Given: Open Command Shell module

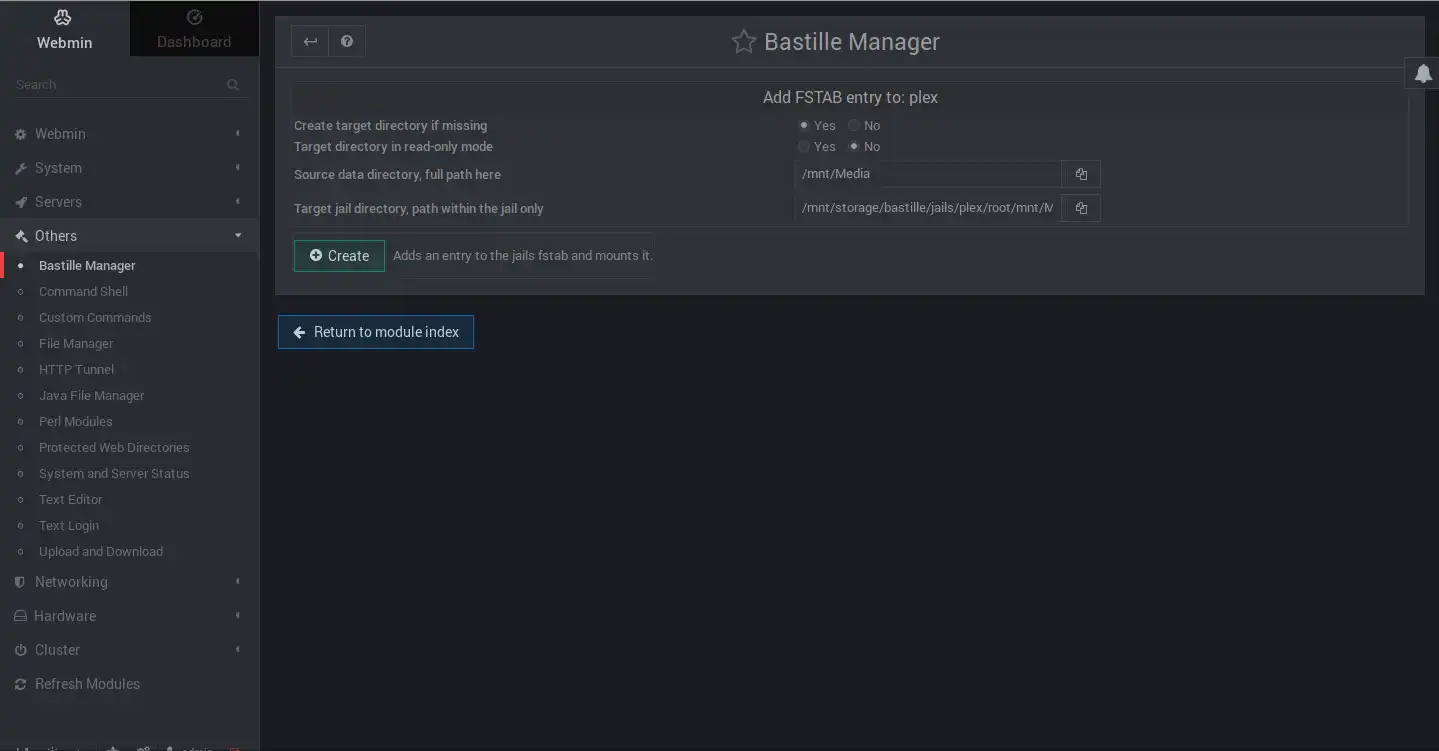Looking at the screenshot, I should point(83,292).
